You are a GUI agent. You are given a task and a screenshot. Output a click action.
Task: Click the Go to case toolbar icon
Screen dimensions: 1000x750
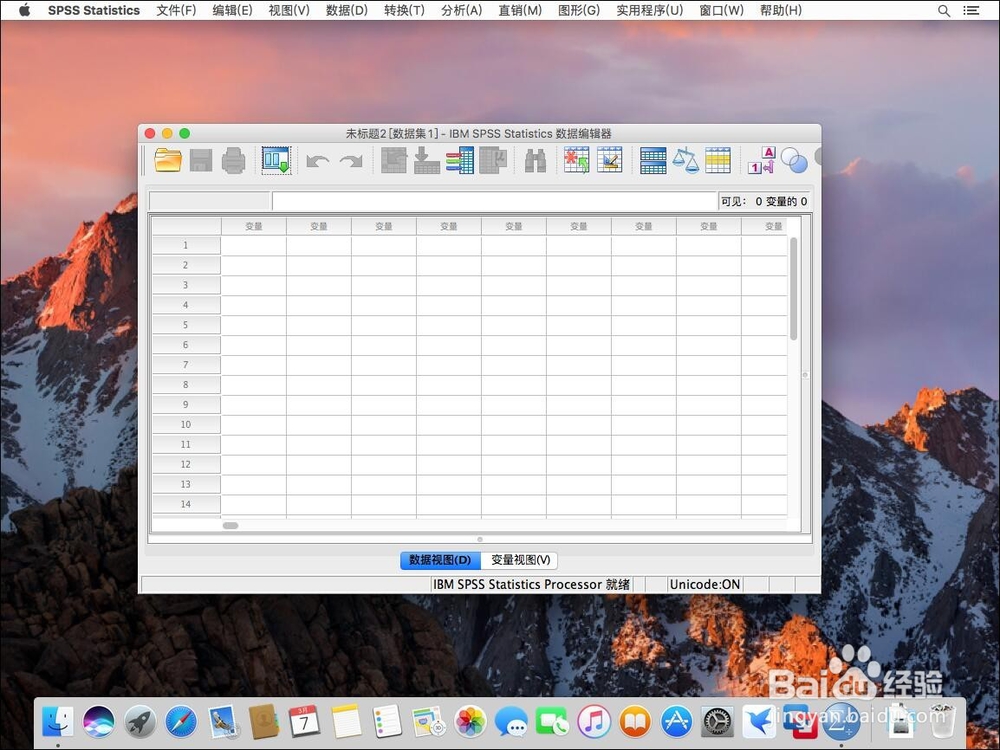click(393, 160)
